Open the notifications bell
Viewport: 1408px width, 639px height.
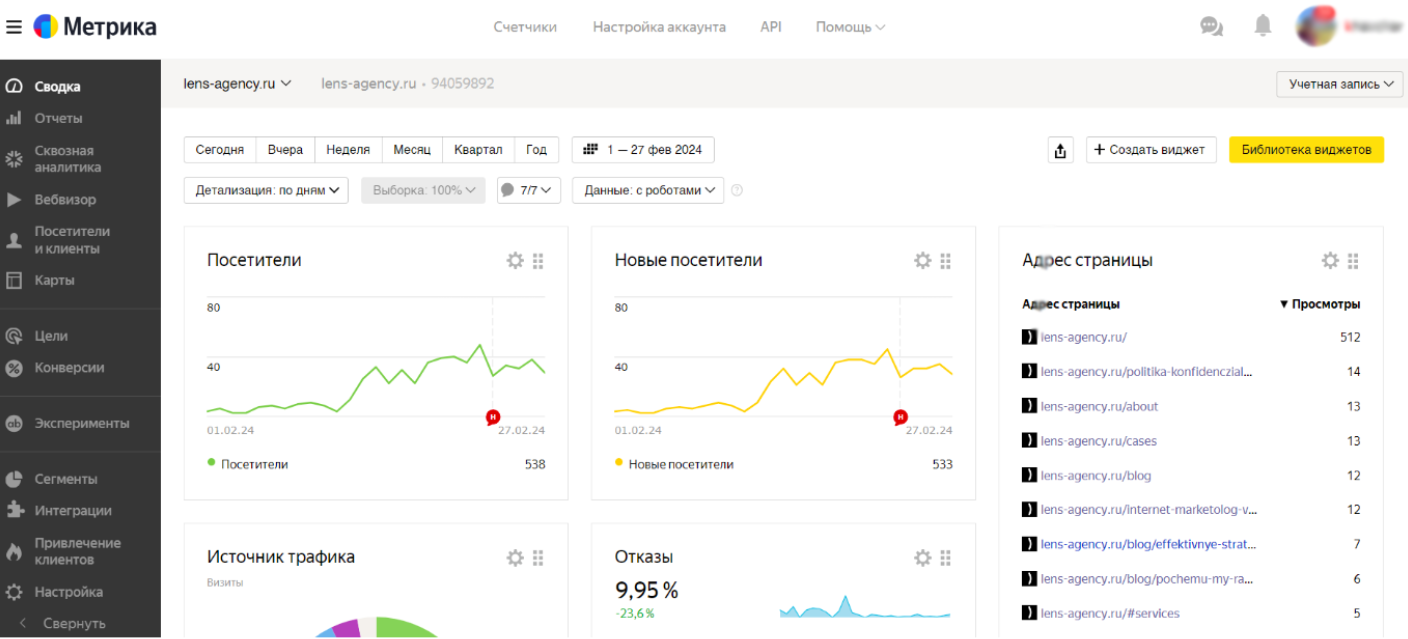point(1263,26)
